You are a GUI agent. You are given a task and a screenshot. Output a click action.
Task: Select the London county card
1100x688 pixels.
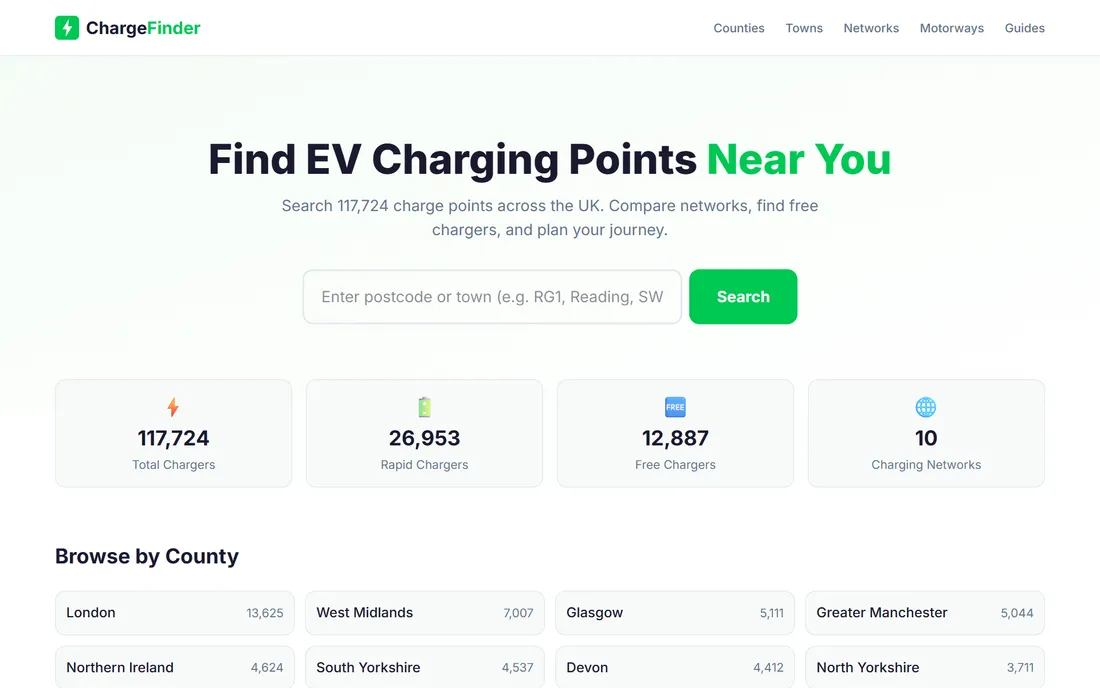pos(175,613)
